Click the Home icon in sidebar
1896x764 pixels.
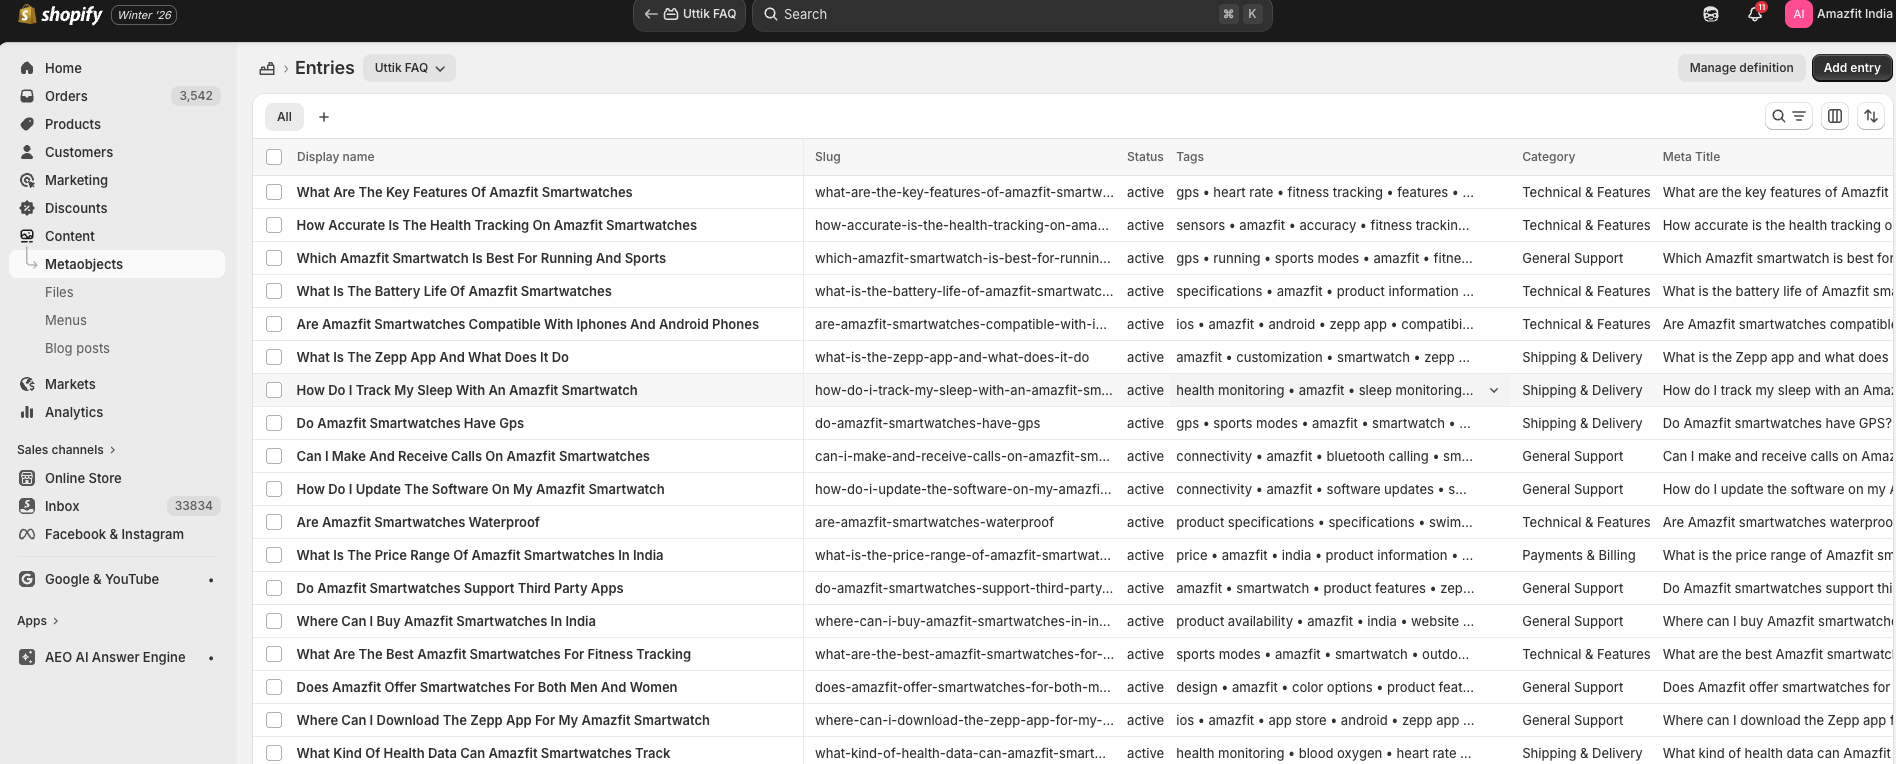pos(27,68)
